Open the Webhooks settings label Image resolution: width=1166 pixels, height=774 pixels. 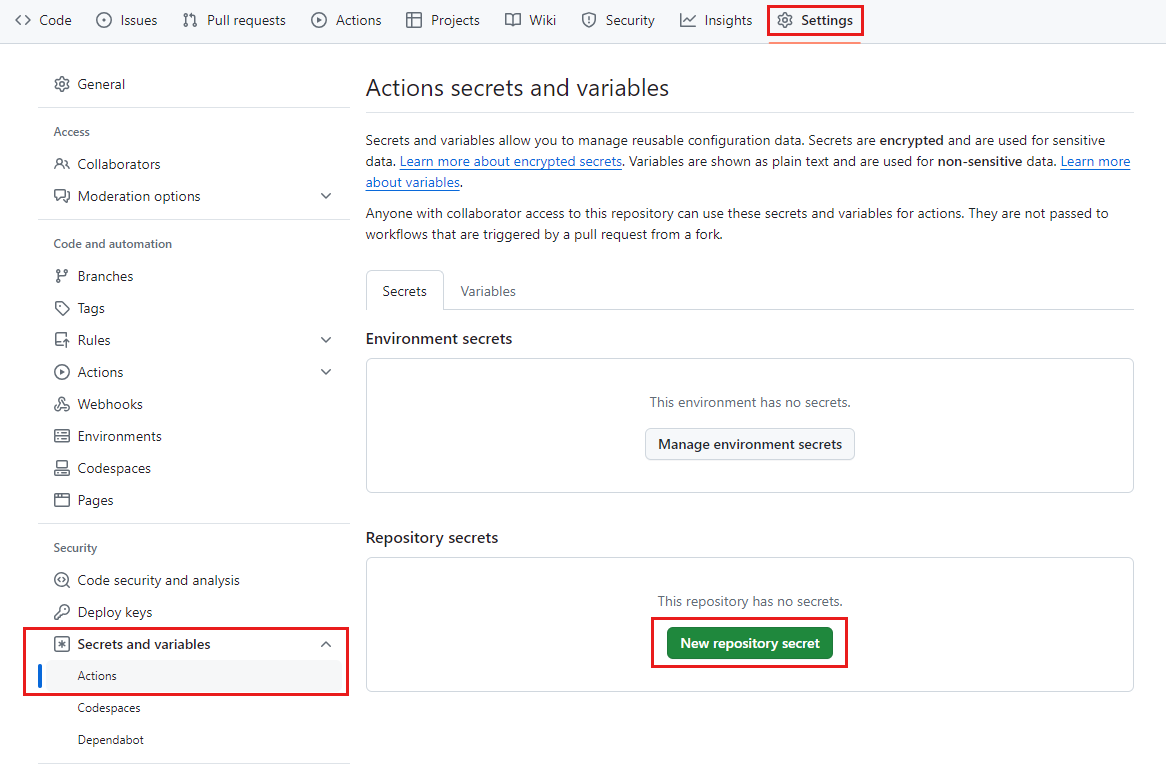[x=110, y=404]
